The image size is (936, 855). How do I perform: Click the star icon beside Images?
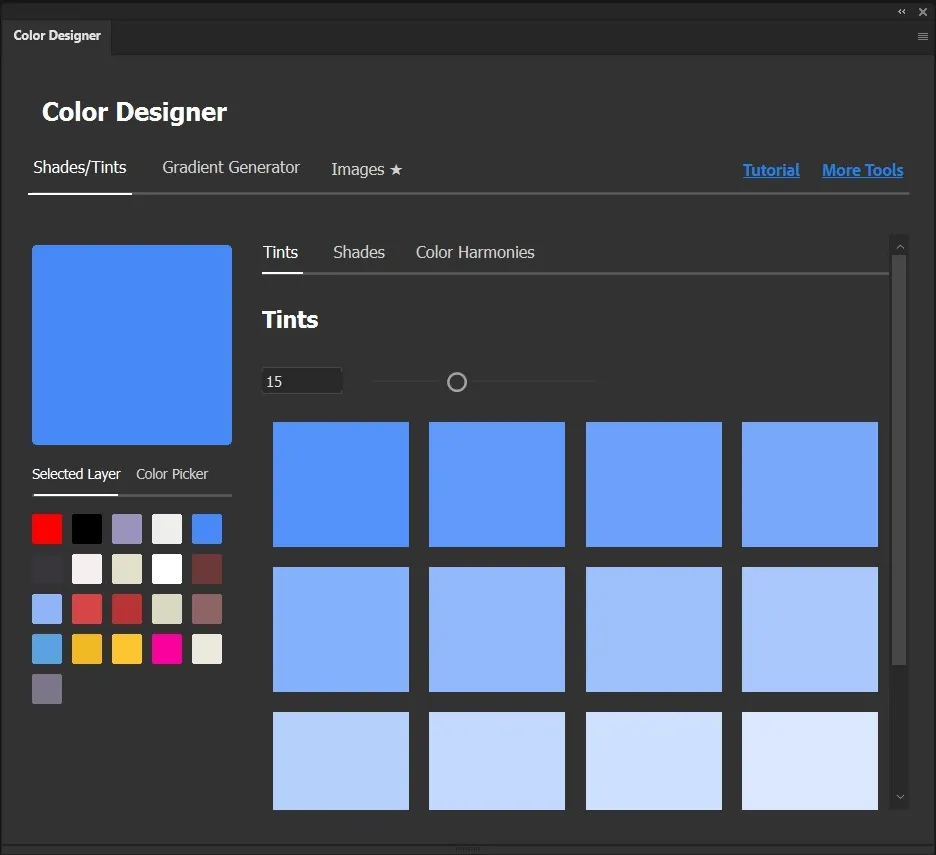pyautogui.click(x=396, y=169)
